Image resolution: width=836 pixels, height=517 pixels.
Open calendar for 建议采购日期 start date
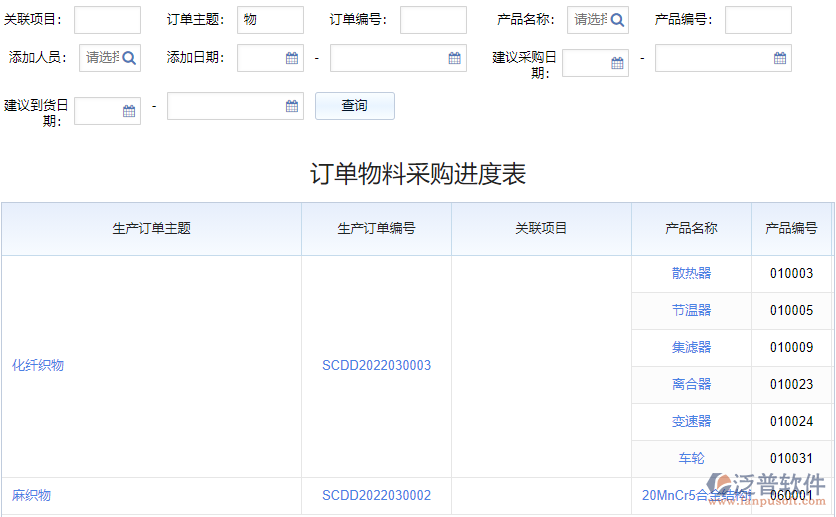(x=617, y=63)
